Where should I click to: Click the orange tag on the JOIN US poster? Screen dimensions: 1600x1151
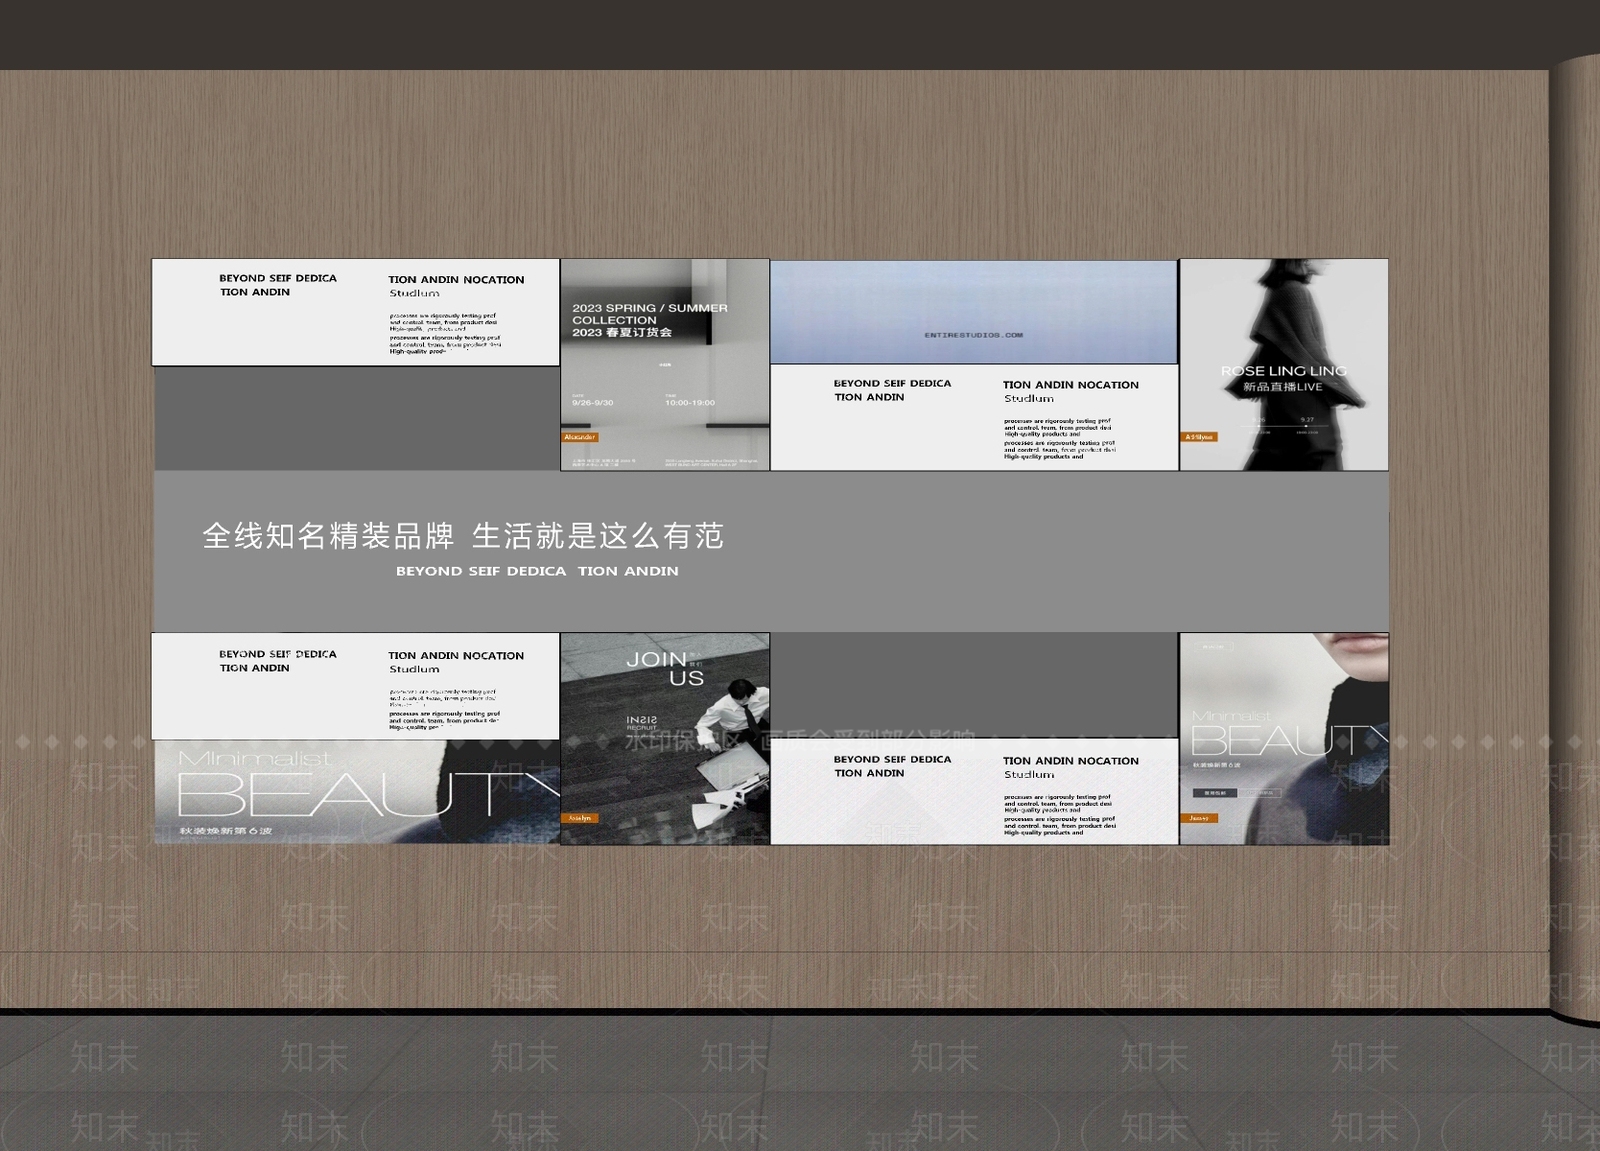click(580, 818)
